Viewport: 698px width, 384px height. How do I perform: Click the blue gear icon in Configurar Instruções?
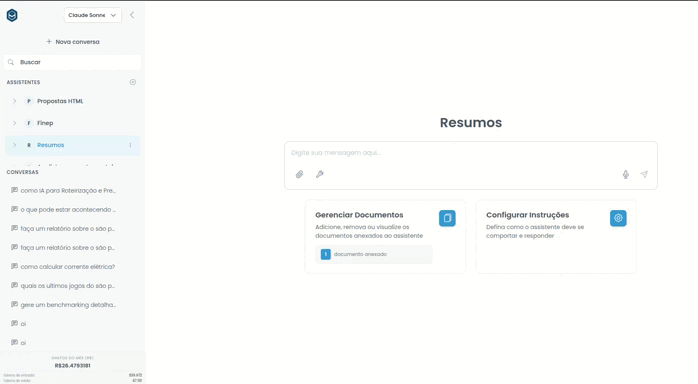pos(618,218)
